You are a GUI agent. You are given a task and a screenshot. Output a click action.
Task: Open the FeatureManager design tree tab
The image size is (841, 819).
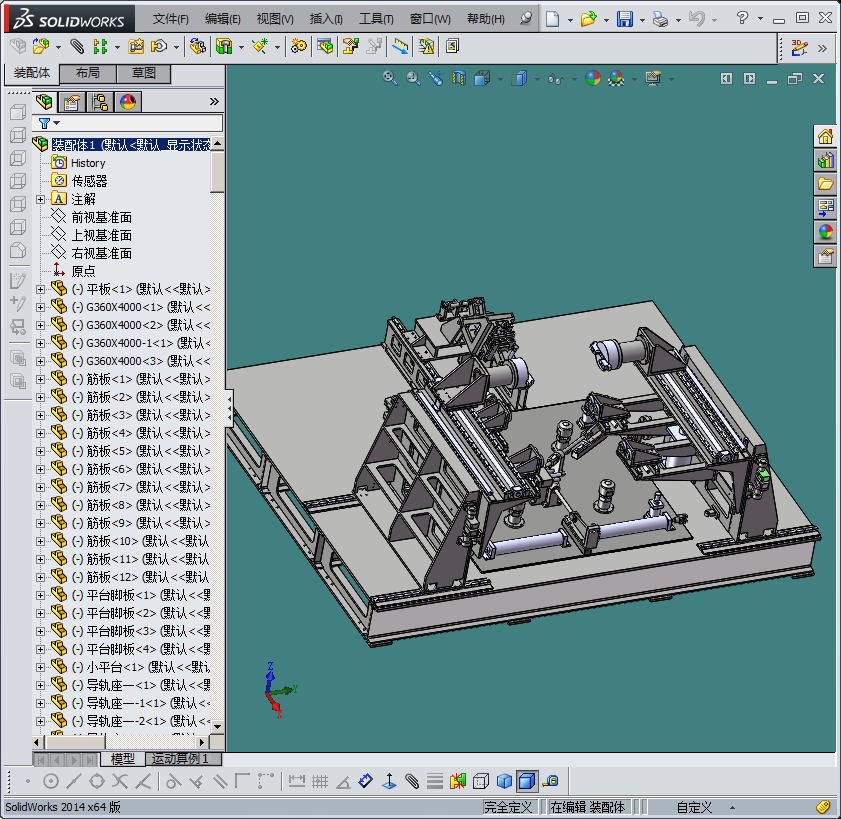point(45,101)
